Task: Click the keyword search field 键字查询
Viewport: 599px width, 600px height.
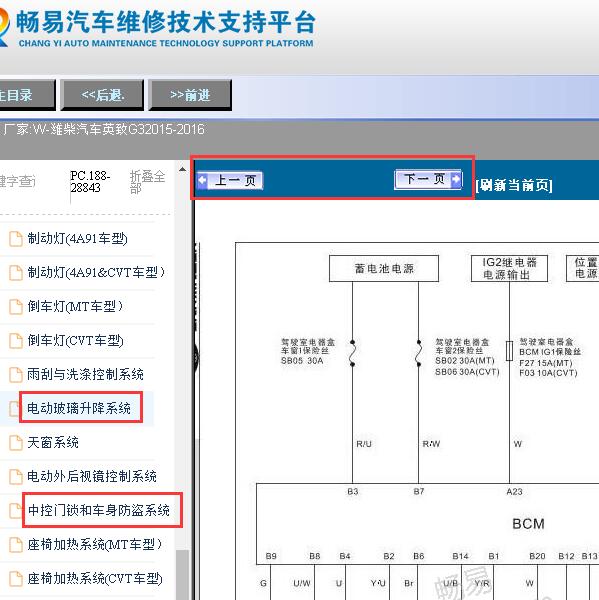Action: pyautogui.click(x=17, y=181)
